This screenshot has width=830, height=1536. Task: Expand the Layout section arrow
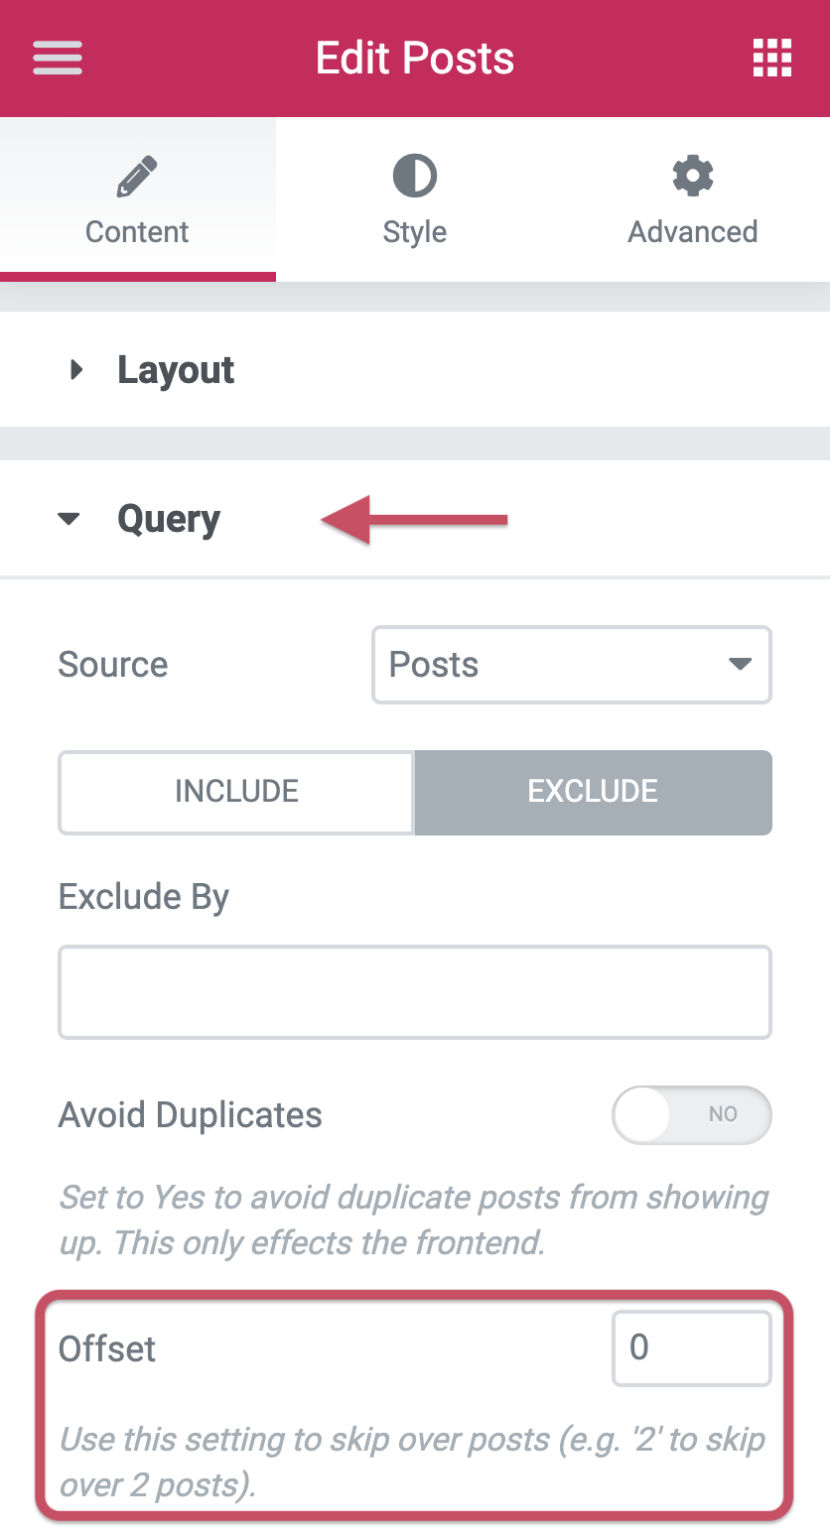pyautogui.click(x=76, y=370)
